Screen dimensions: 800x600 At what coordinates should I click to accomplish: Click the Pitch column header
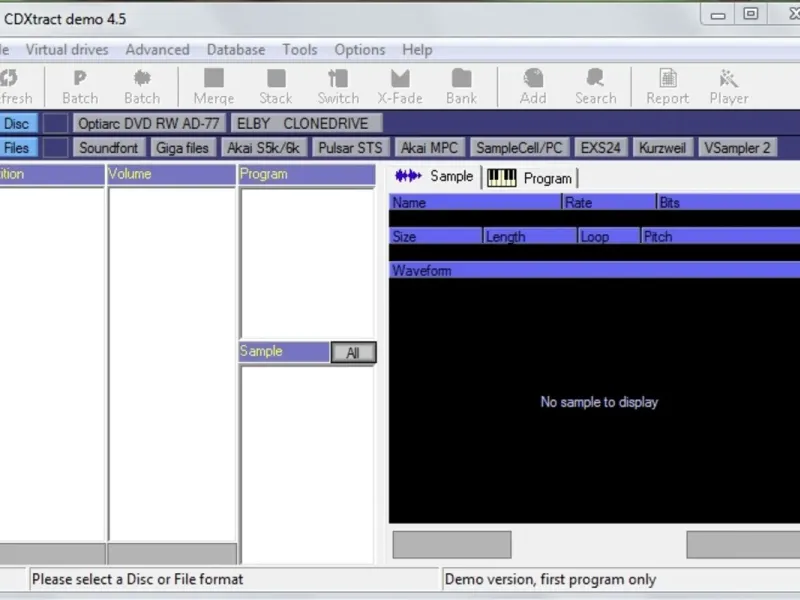[x=720, y=237]
